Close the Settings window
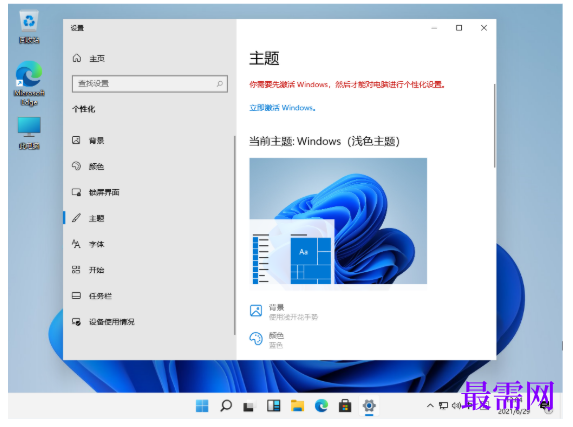 point(484,28)
